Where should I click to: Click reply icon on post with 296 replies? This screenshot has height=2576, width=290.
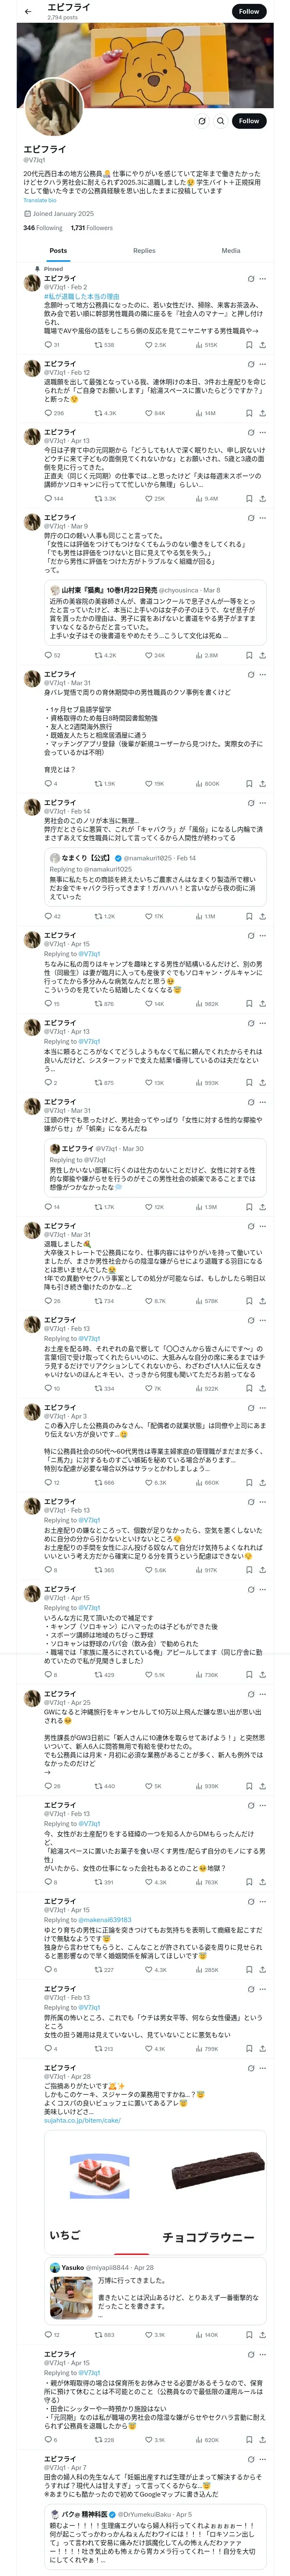click(x=48, y=412)
